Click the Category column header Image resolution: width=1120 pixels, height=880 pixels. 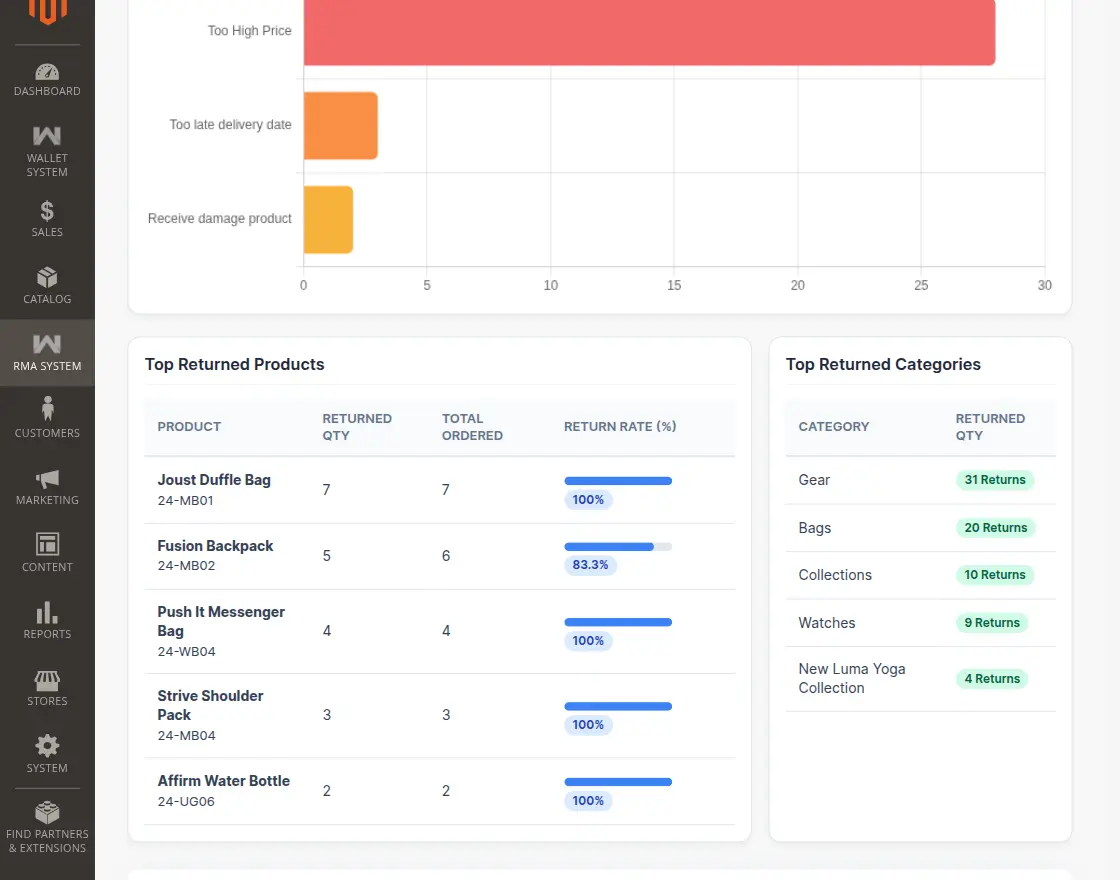(834, 426)
